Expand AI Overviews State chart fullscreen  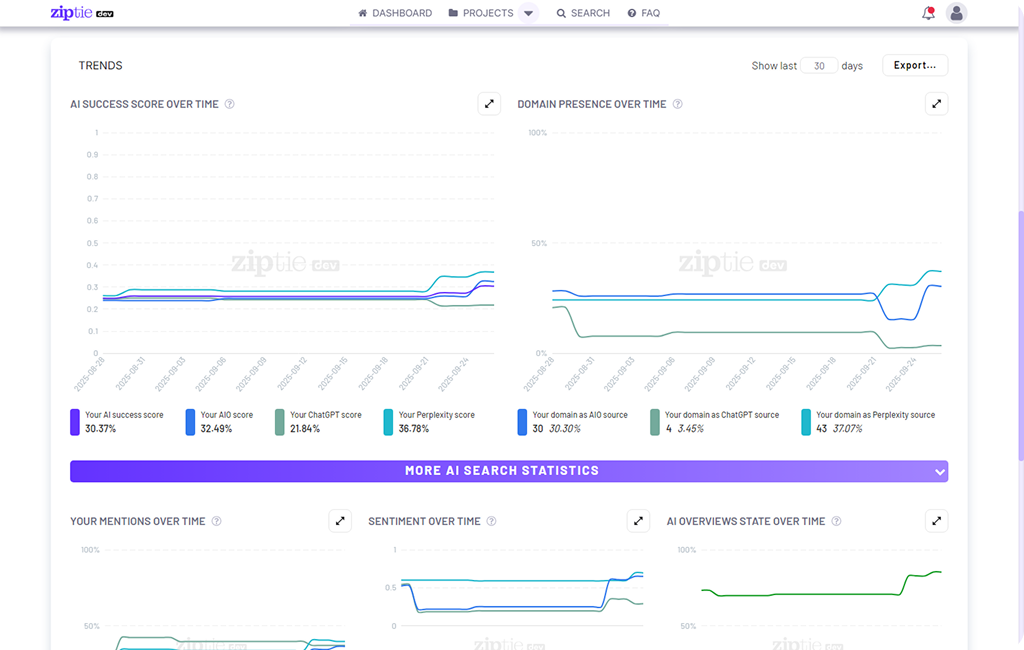[936, 521]
